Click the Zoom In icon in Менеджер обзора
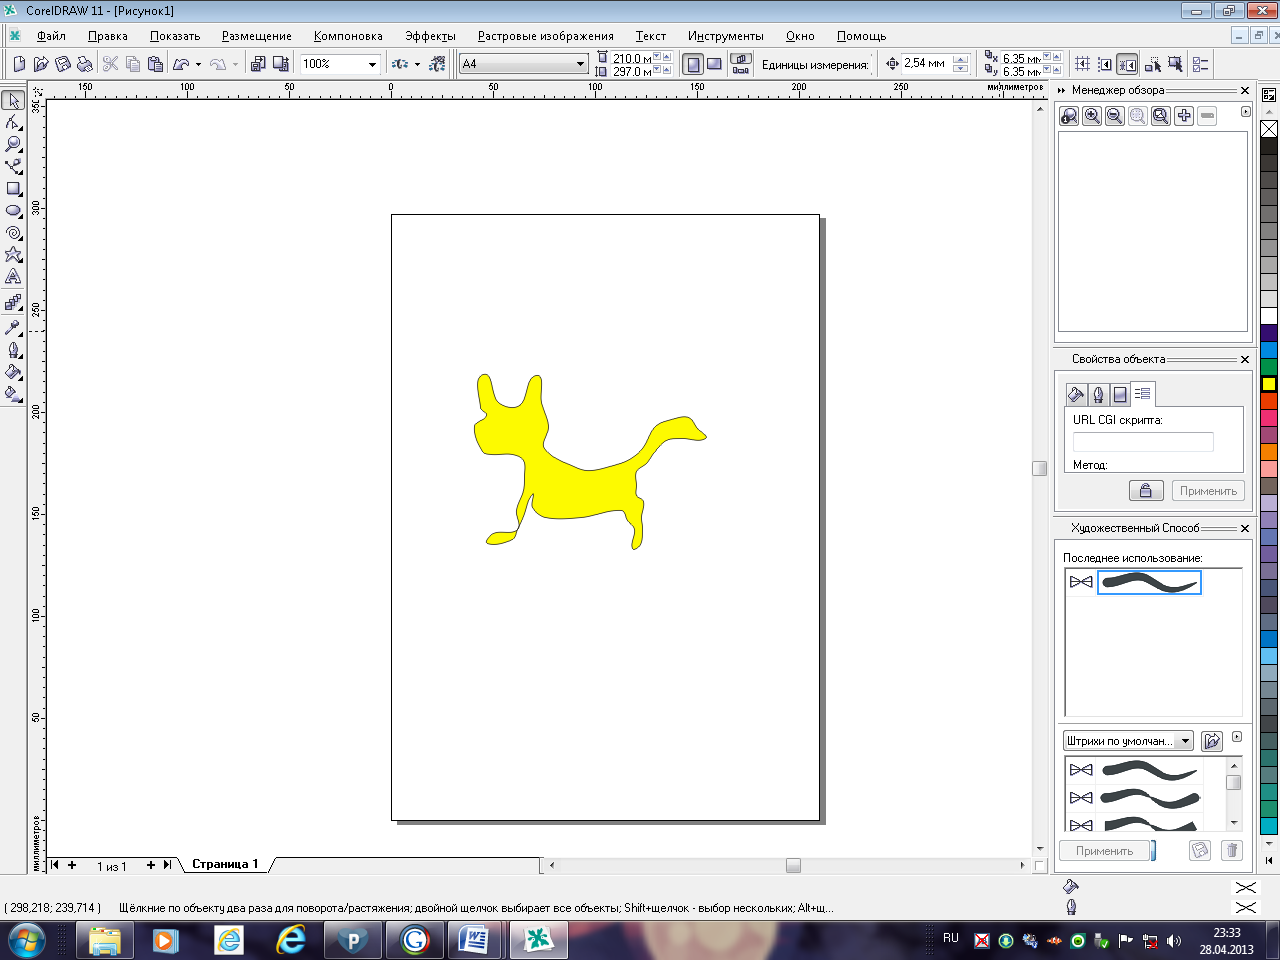Screen dimensions: 1280x960 [x=1092, y=116]
